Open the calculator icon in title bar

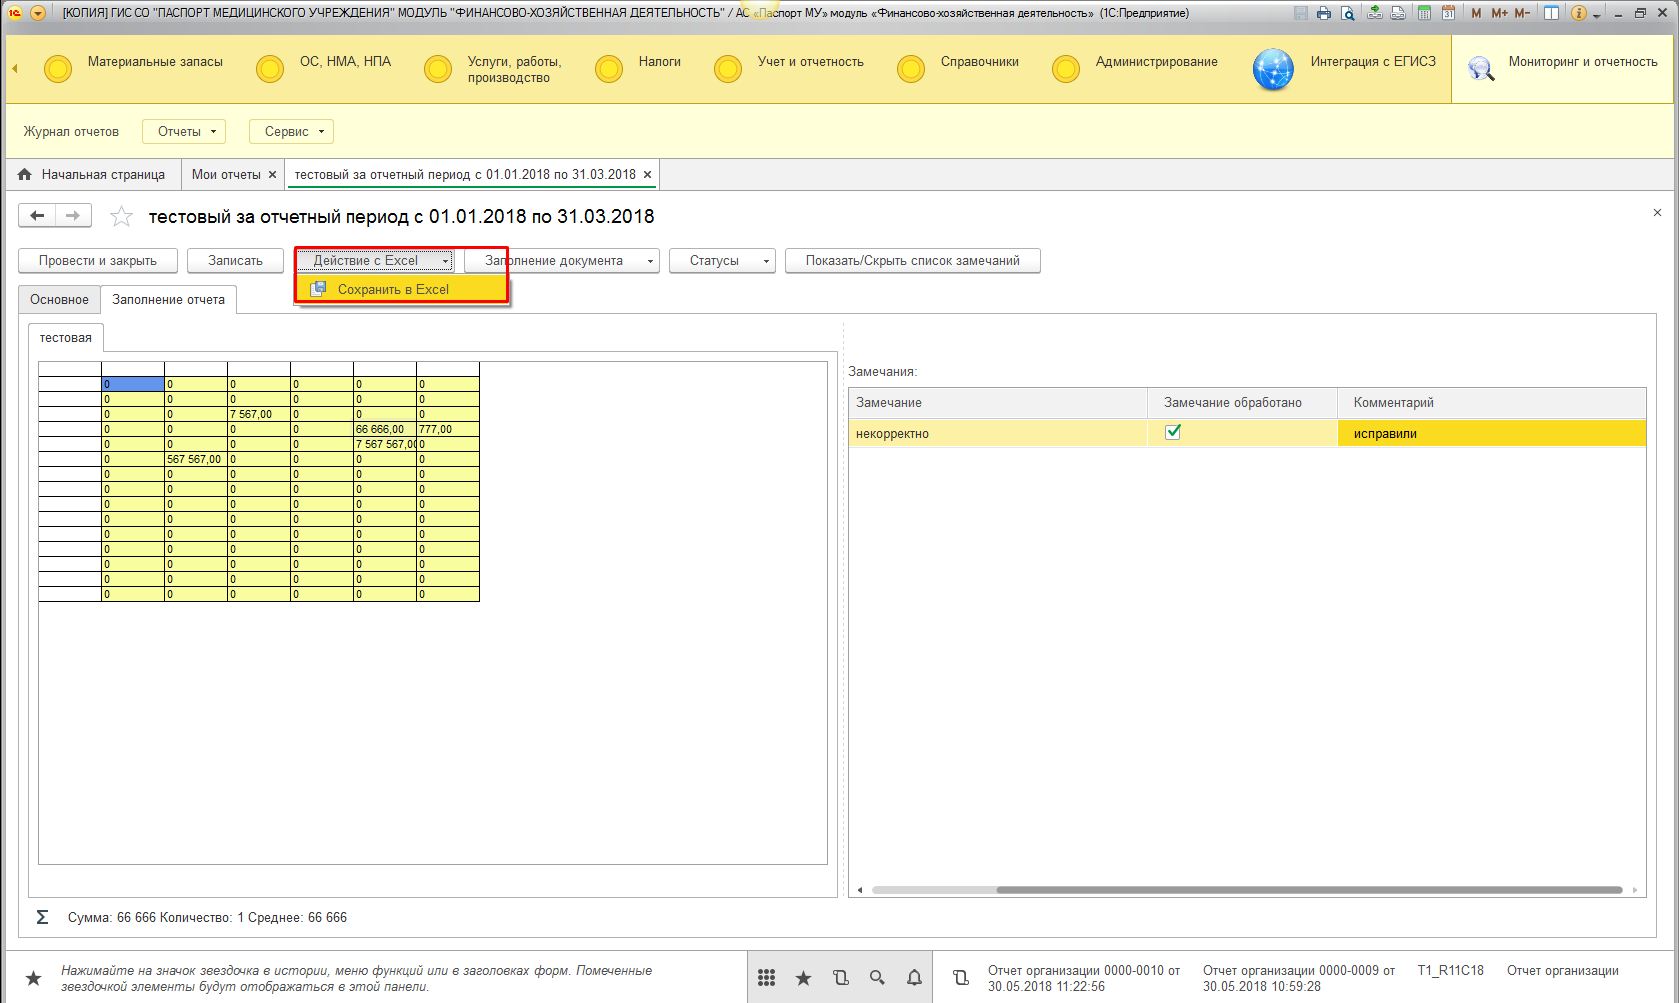(x=1424, y=13)
